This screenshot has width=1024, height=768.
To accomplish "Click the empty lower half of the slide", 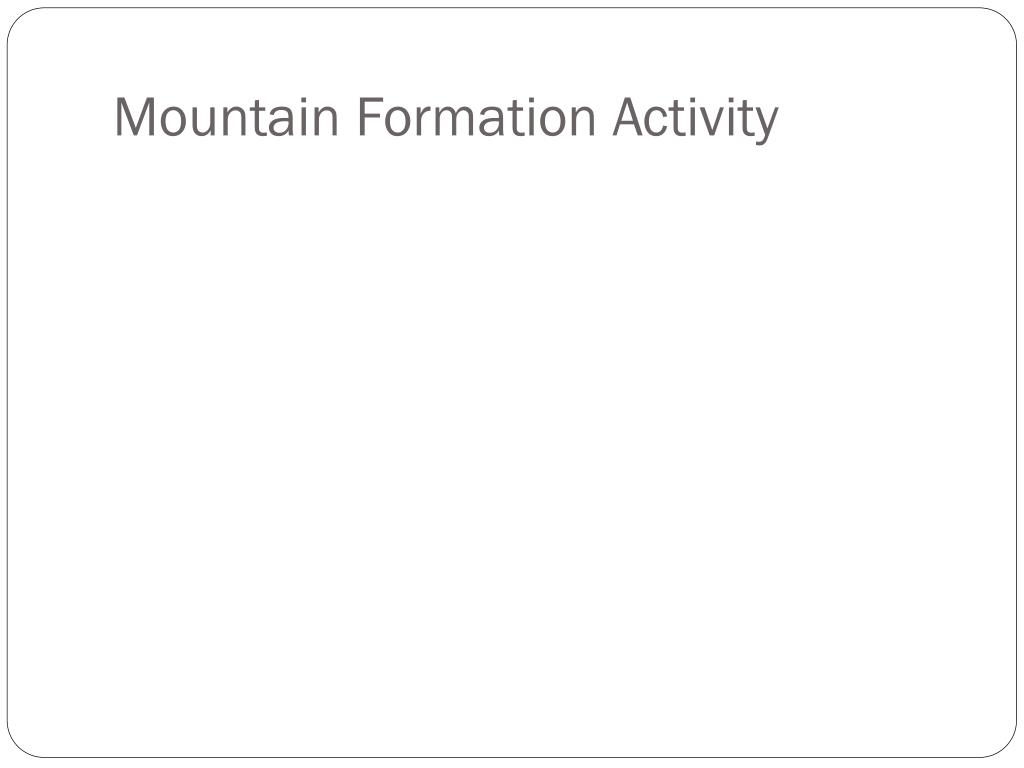I will click(x=512, y=600).
